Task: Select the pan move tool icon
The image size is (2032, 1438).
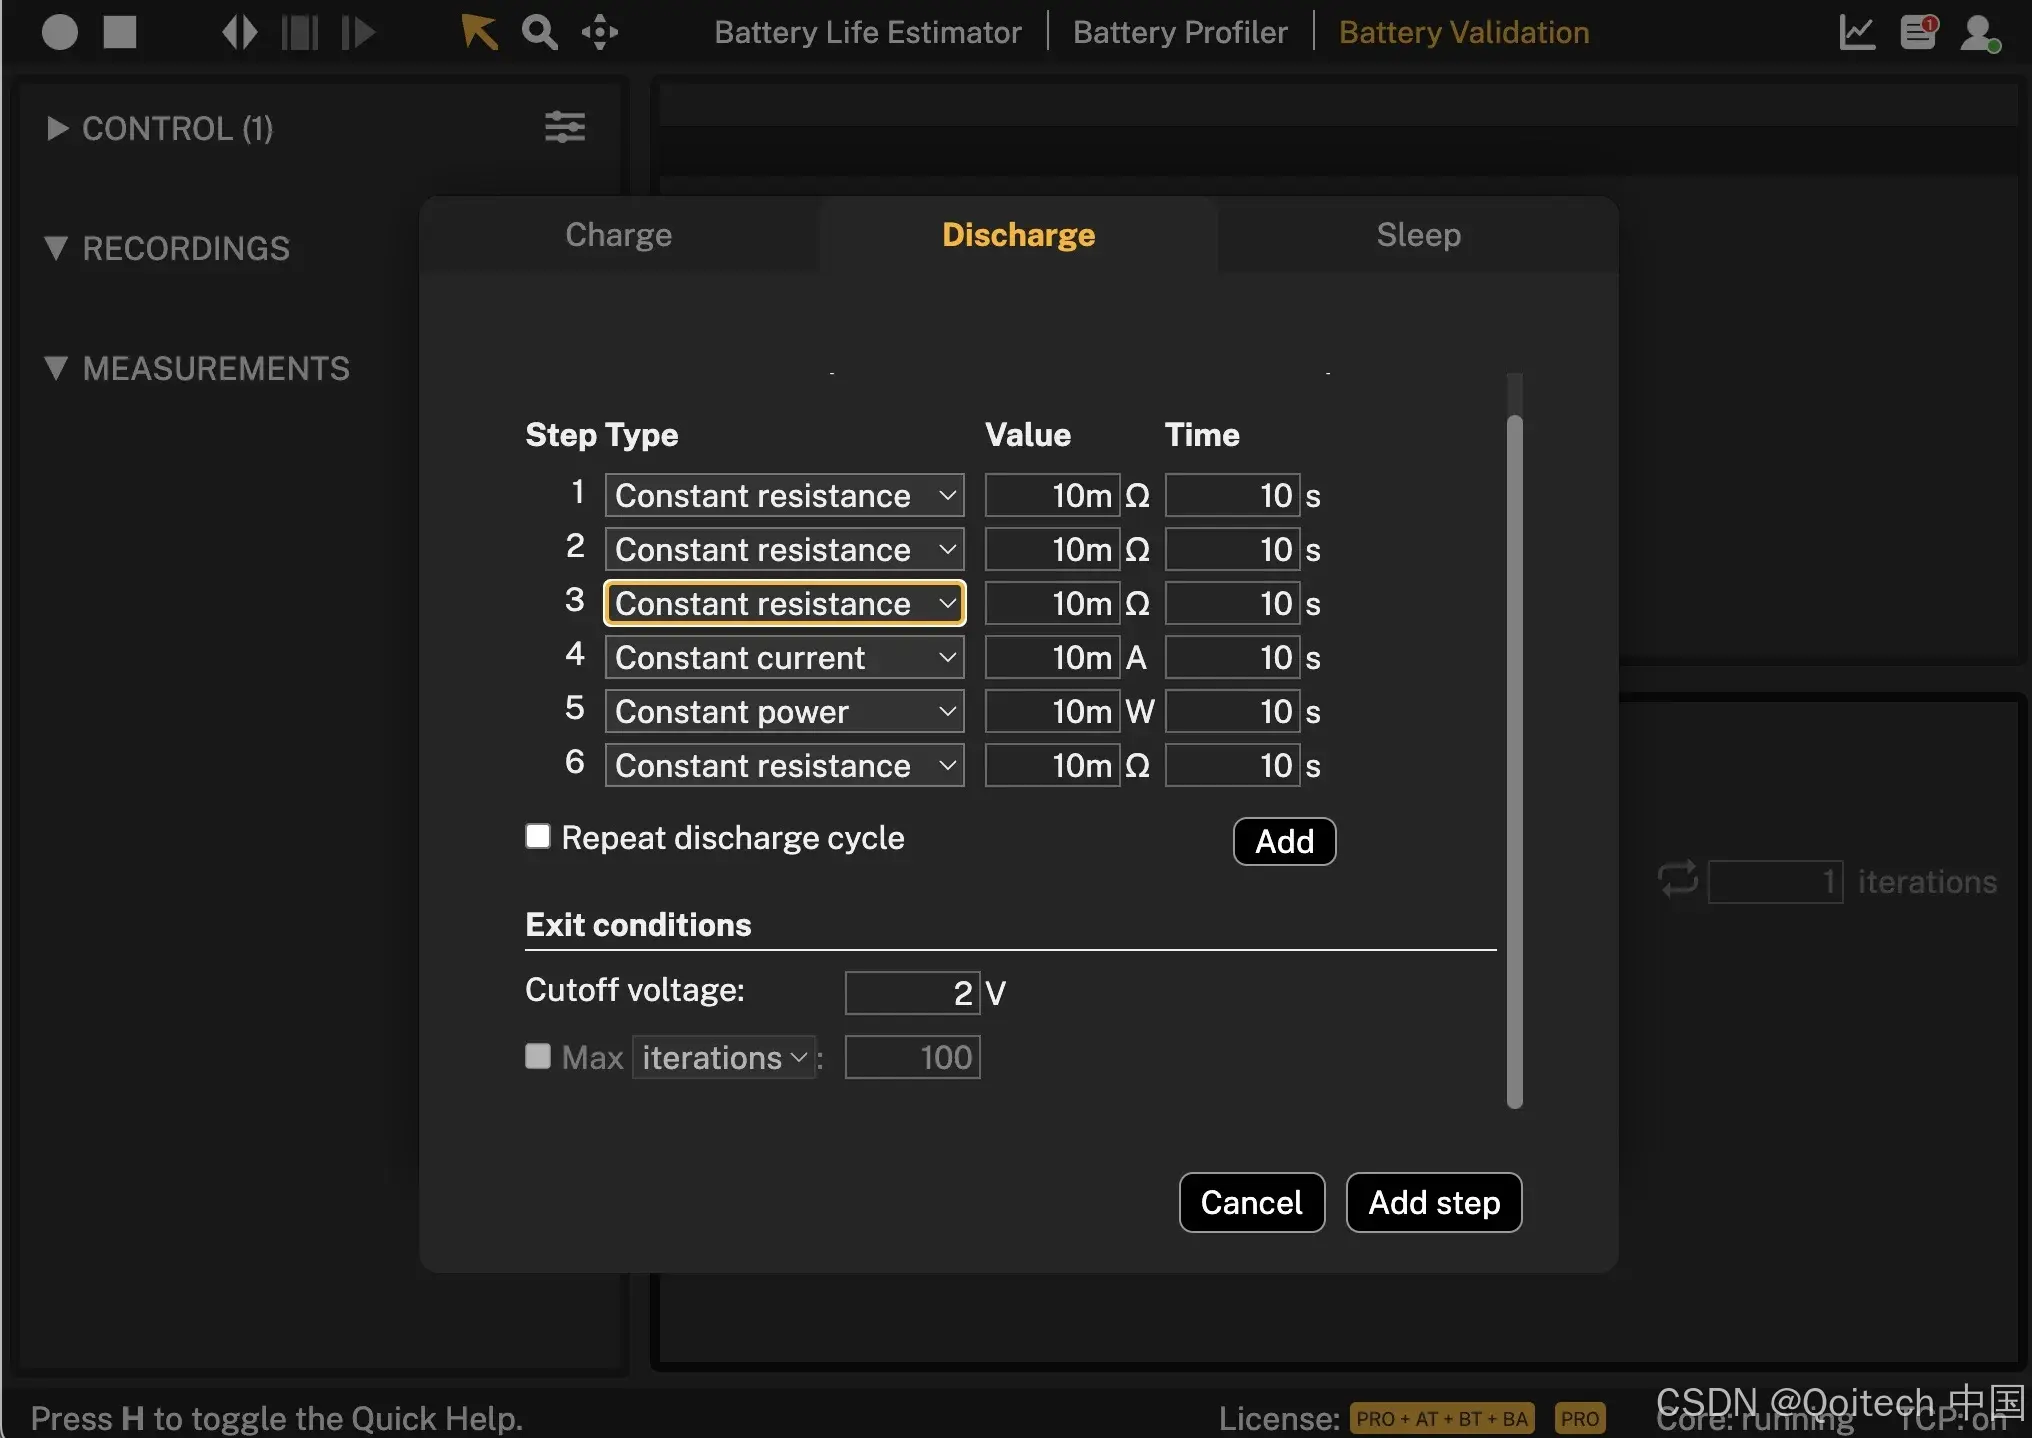Action: (x=599, y=32)
